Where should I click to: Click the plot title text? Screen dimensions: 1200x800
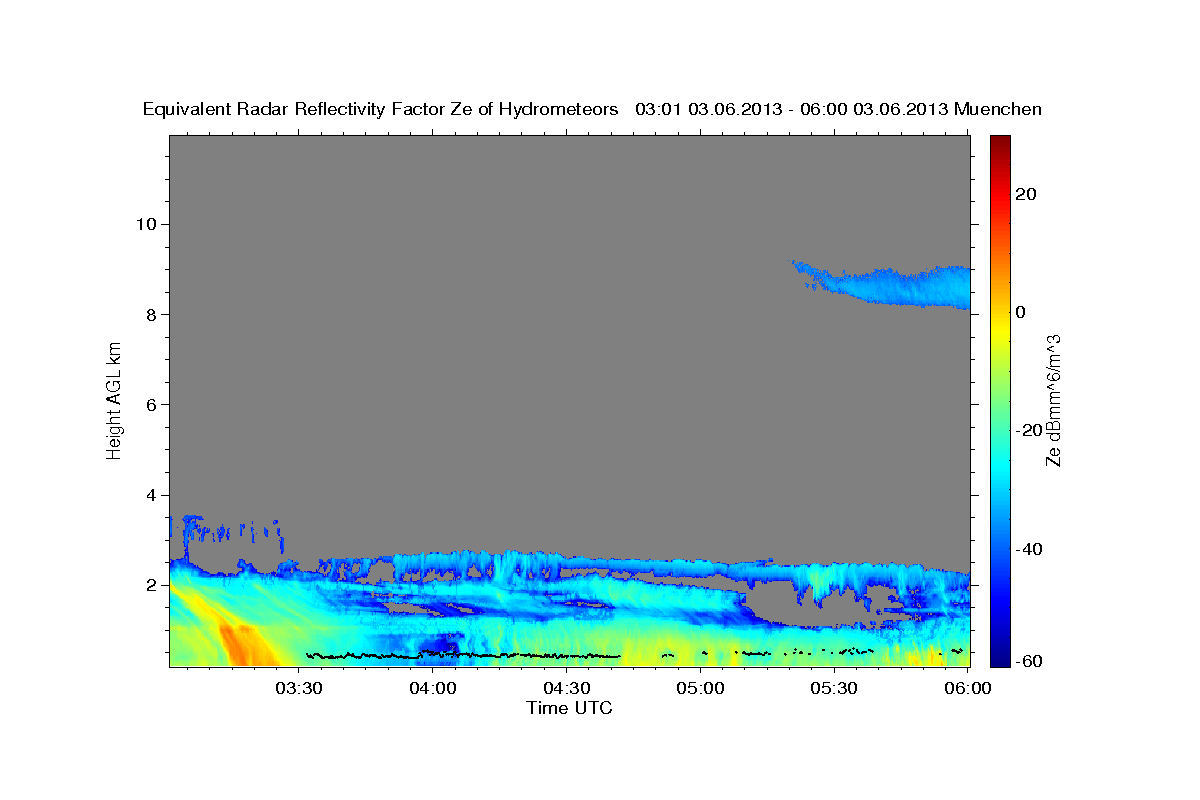pos(593,109)
